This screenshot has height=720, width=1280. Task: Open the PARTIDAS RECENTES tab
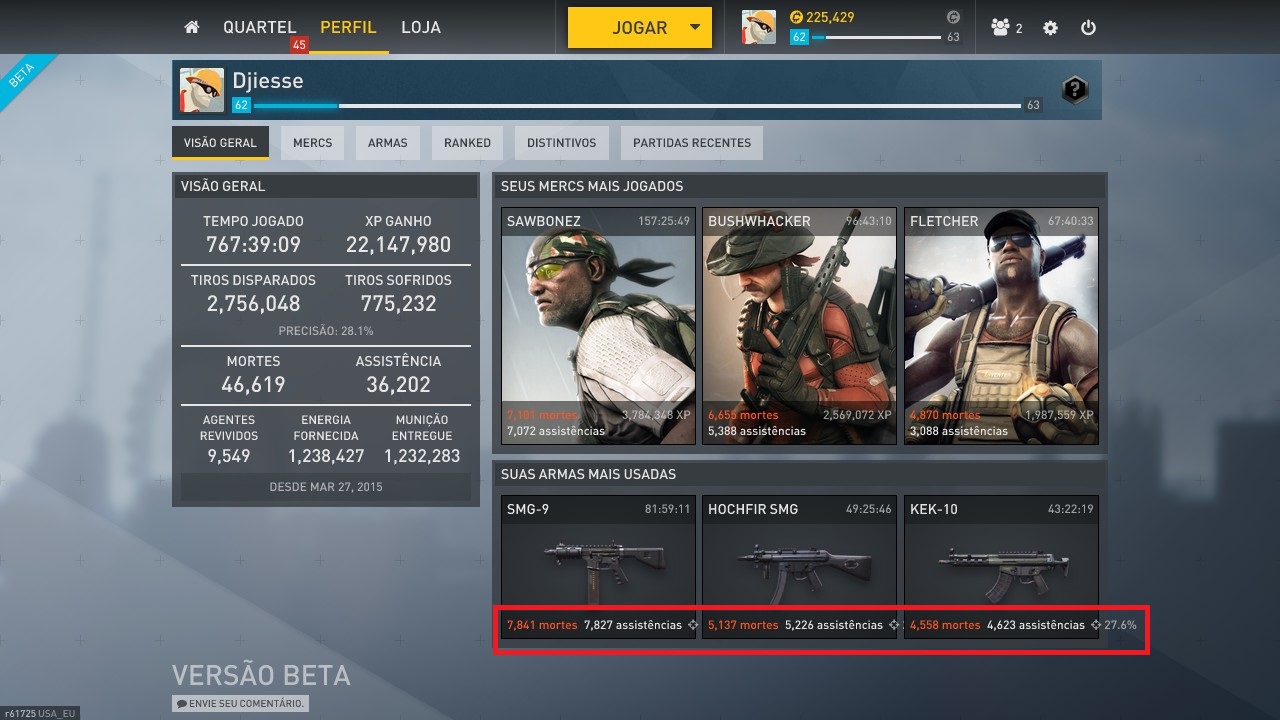(692, 143)
